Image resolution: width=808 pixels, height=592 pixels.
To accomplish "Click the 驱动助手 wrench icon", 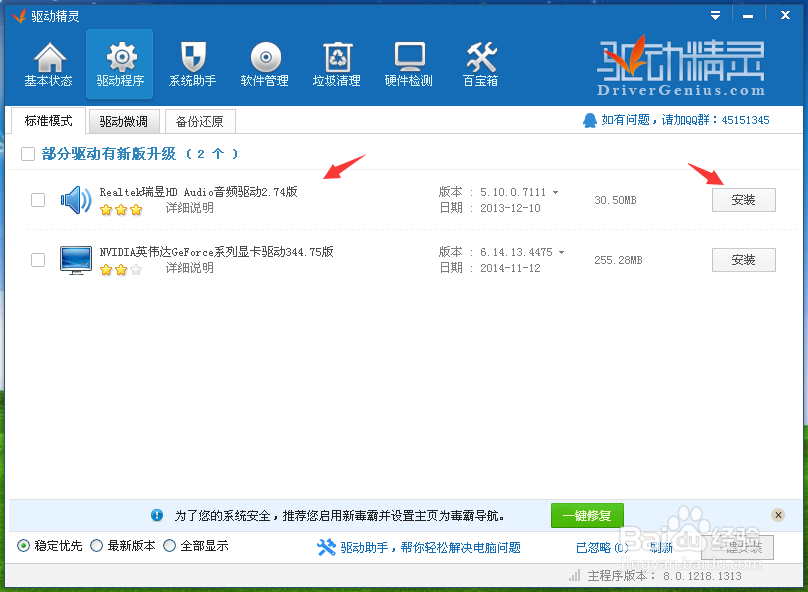I will click(x=326, y=547).
